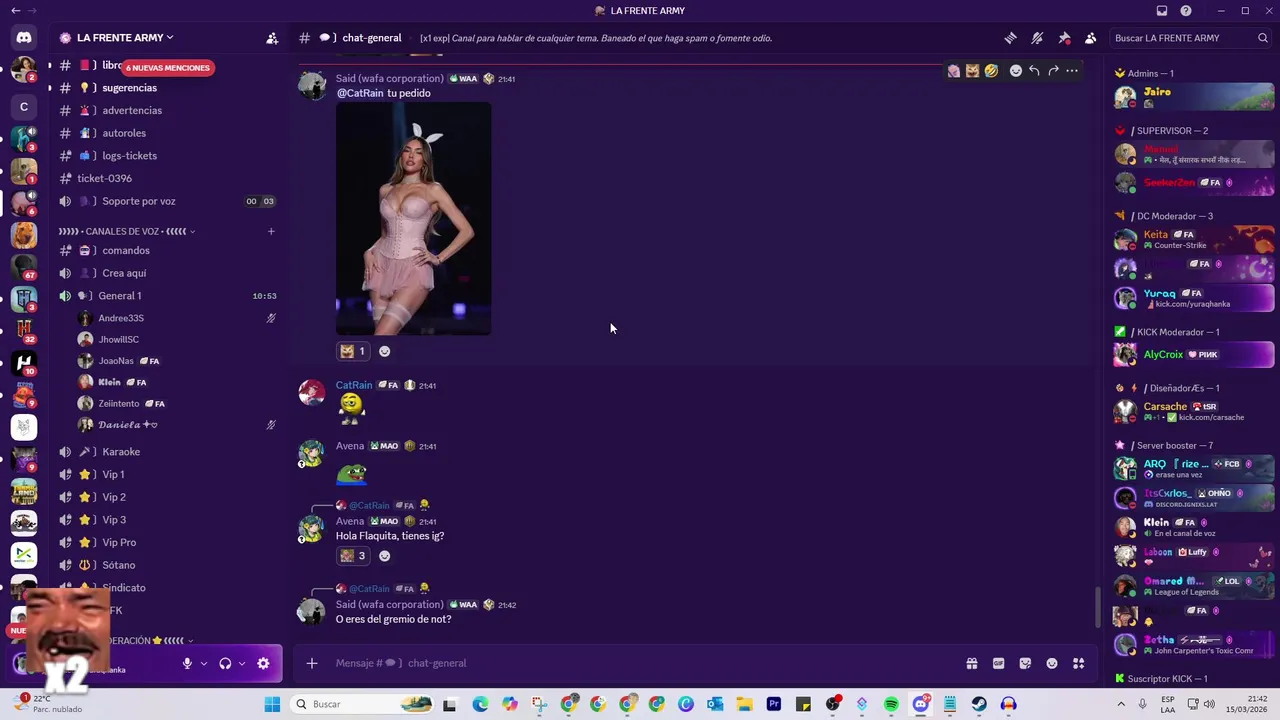This screenshot has width=1280, height=720.
Task: Click the attach plus button in message box
Action: point(312,663)
